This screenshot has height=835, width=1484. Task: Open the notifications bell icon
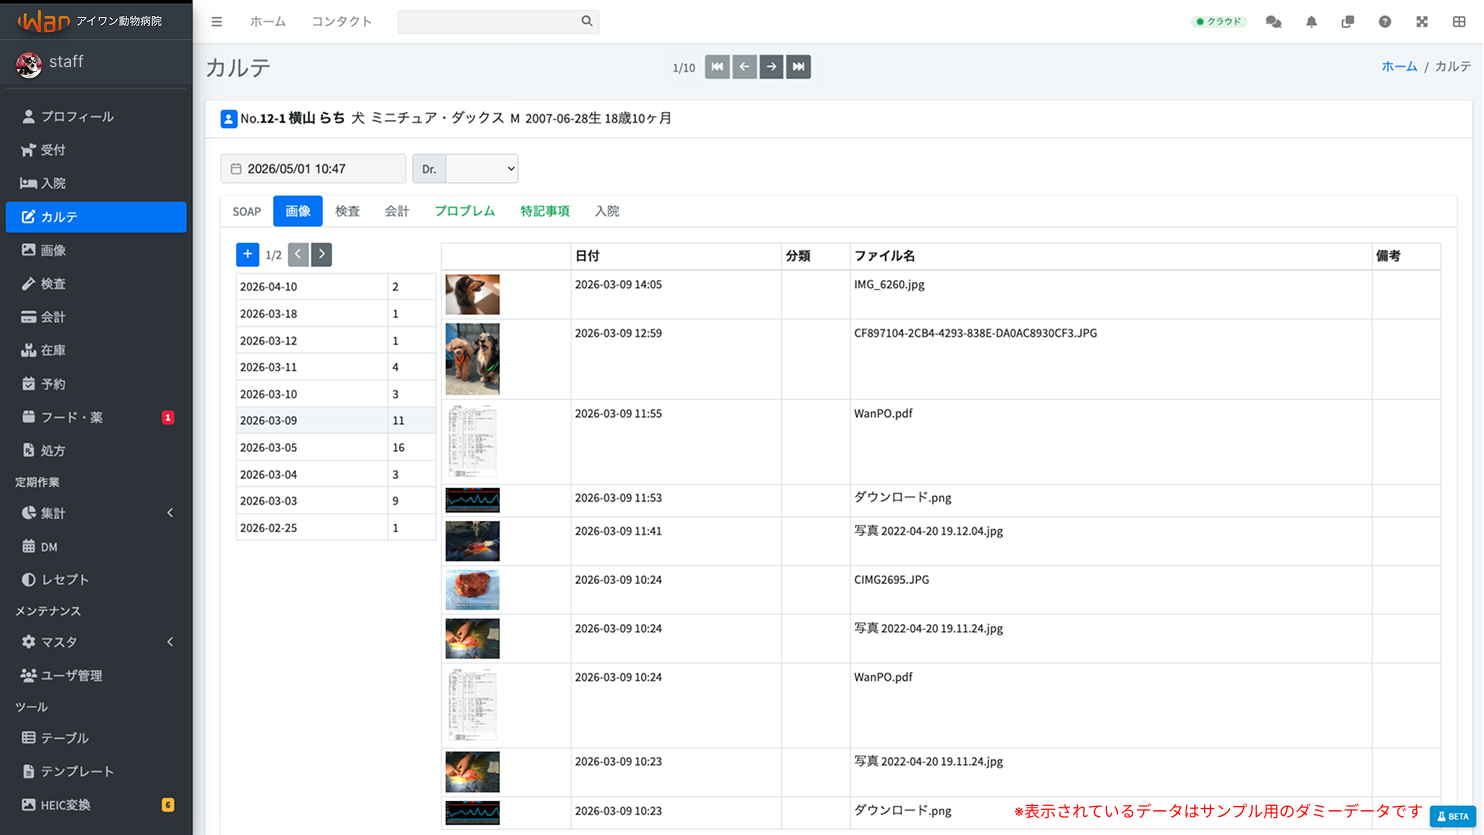(1311, 21)
